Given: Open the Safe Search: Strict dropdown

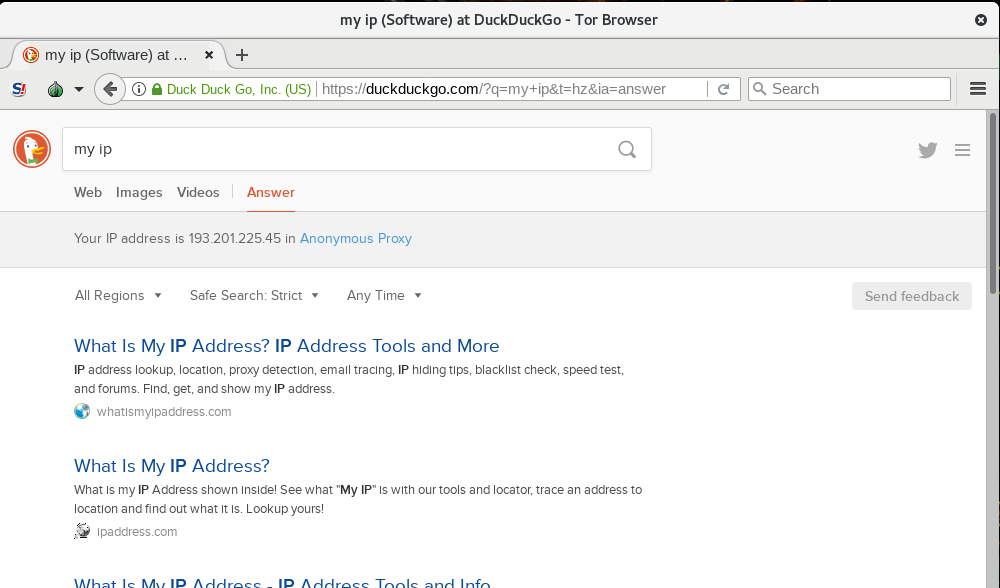Looking at the screenshot, I should 254,295.
